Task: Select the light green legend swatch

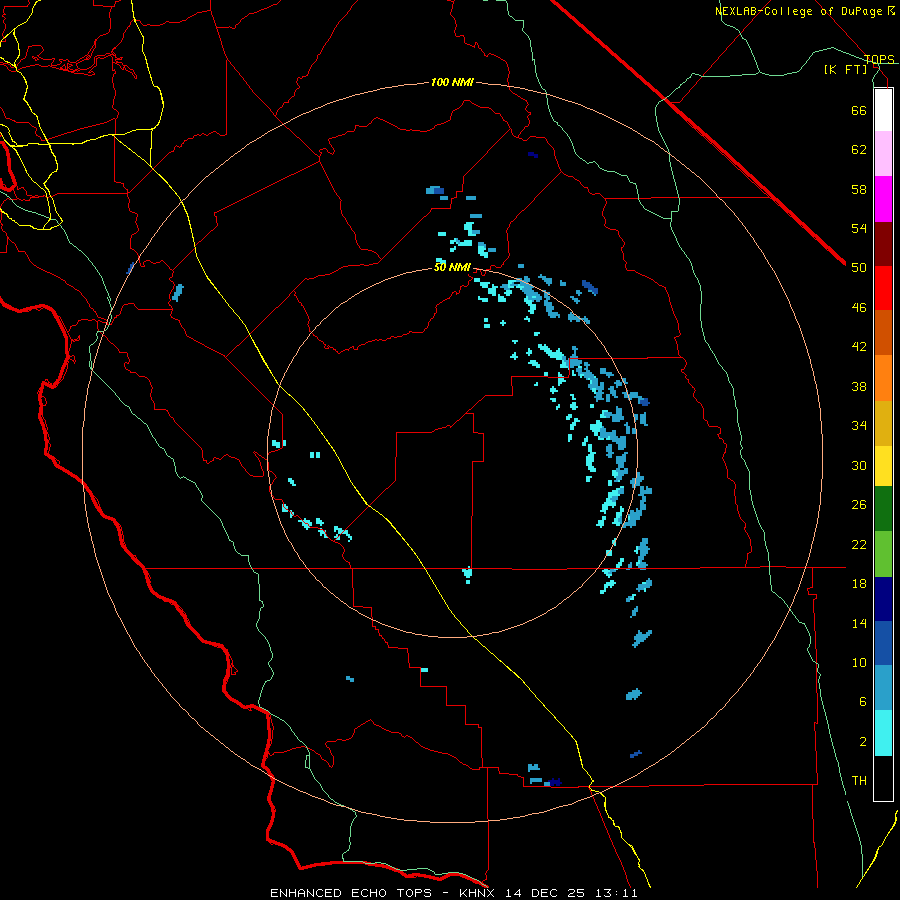Action: (883, 554)
